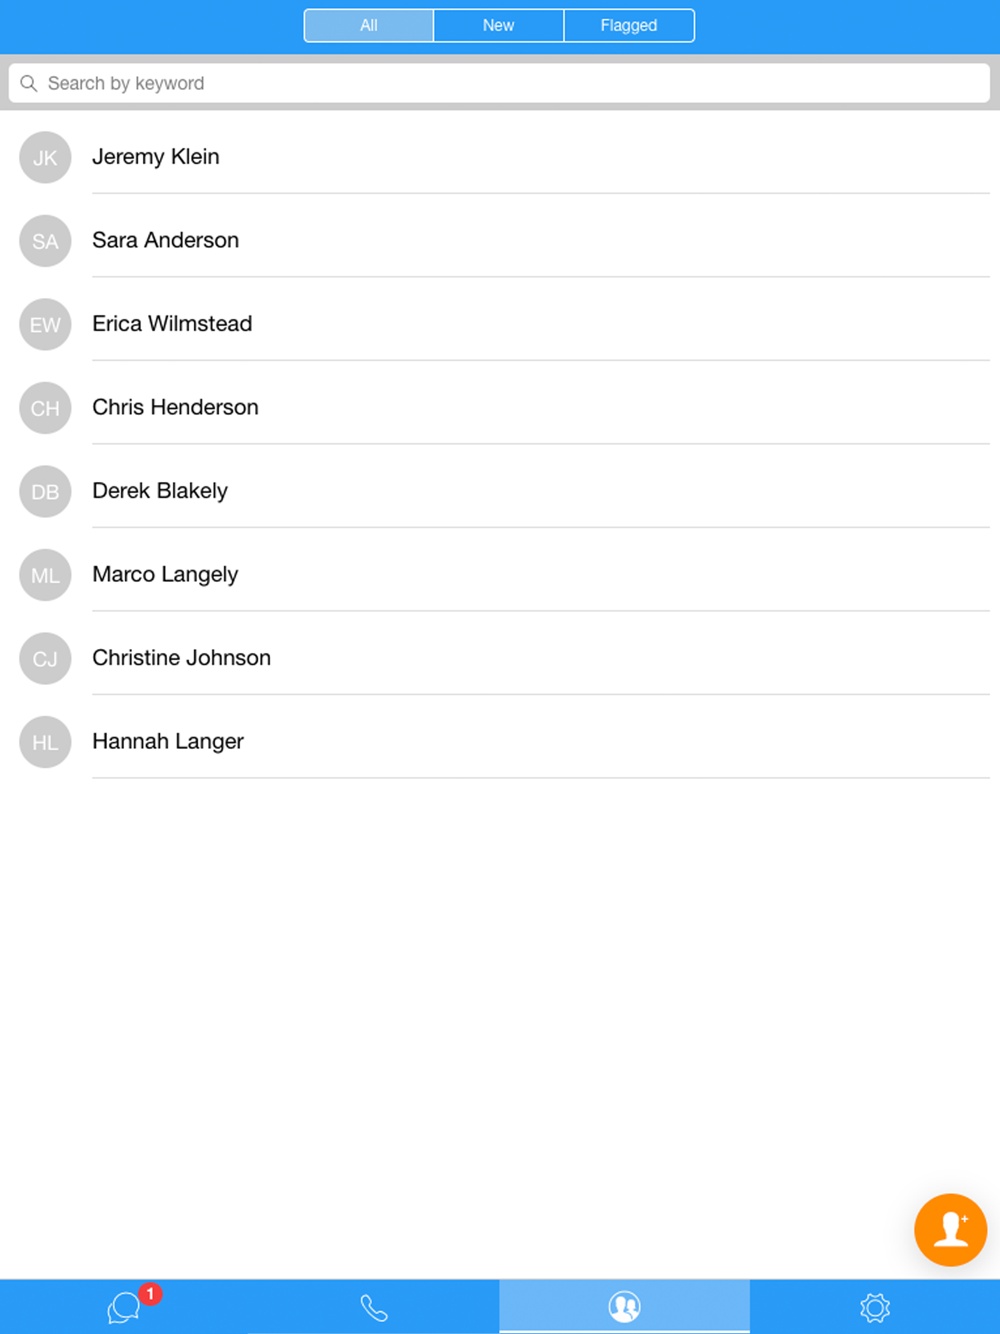Select Christine Johnson from the list
The height and width of the screenshot is (1334, 1000).
point(181,658)
